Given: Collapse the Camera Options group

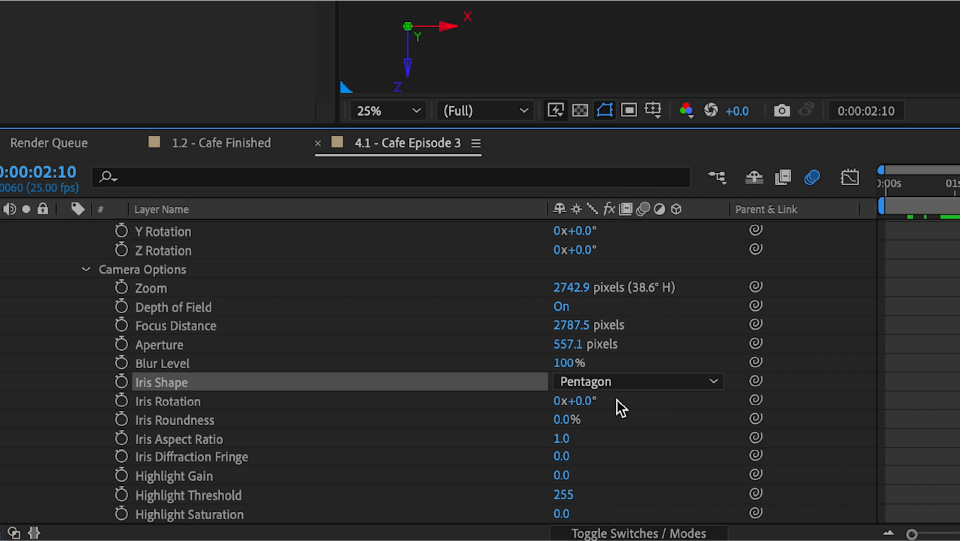Looking at the screenshot, I should pyautogui.click(x=86, y=270).
